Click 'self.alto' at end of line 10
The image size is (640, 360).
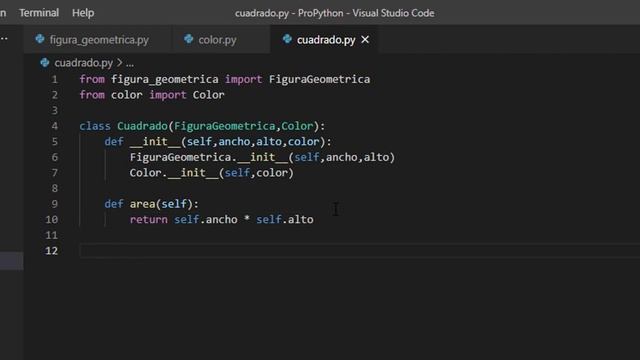click(x=285, y=220)
